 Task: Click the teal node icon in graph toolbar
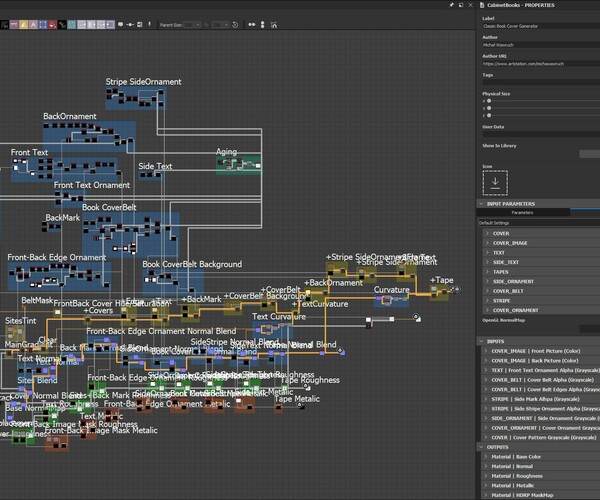72,24
